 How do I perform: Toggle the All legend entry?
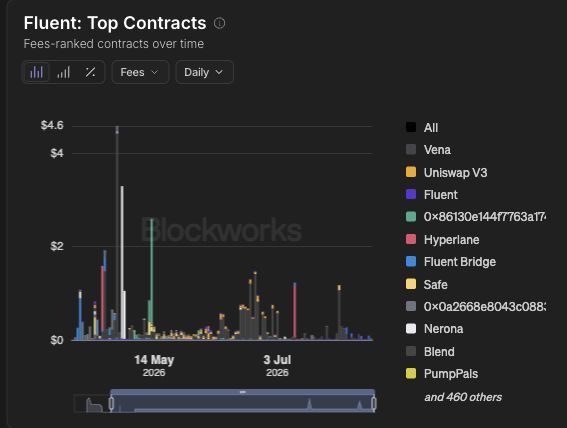(422, 128)
